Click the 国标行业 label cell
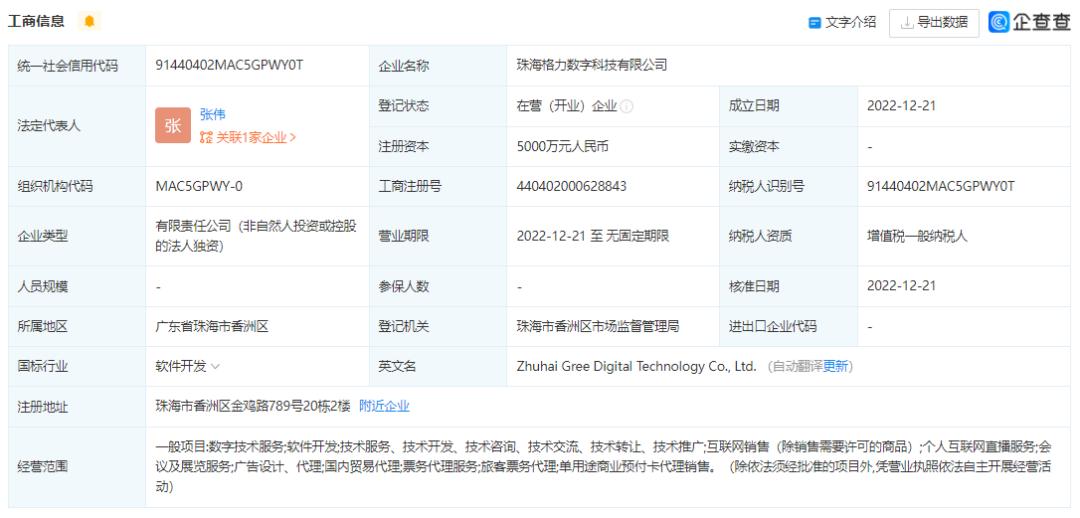The width and height of the screenshot is (1080, 518). (x=77, y=366)
